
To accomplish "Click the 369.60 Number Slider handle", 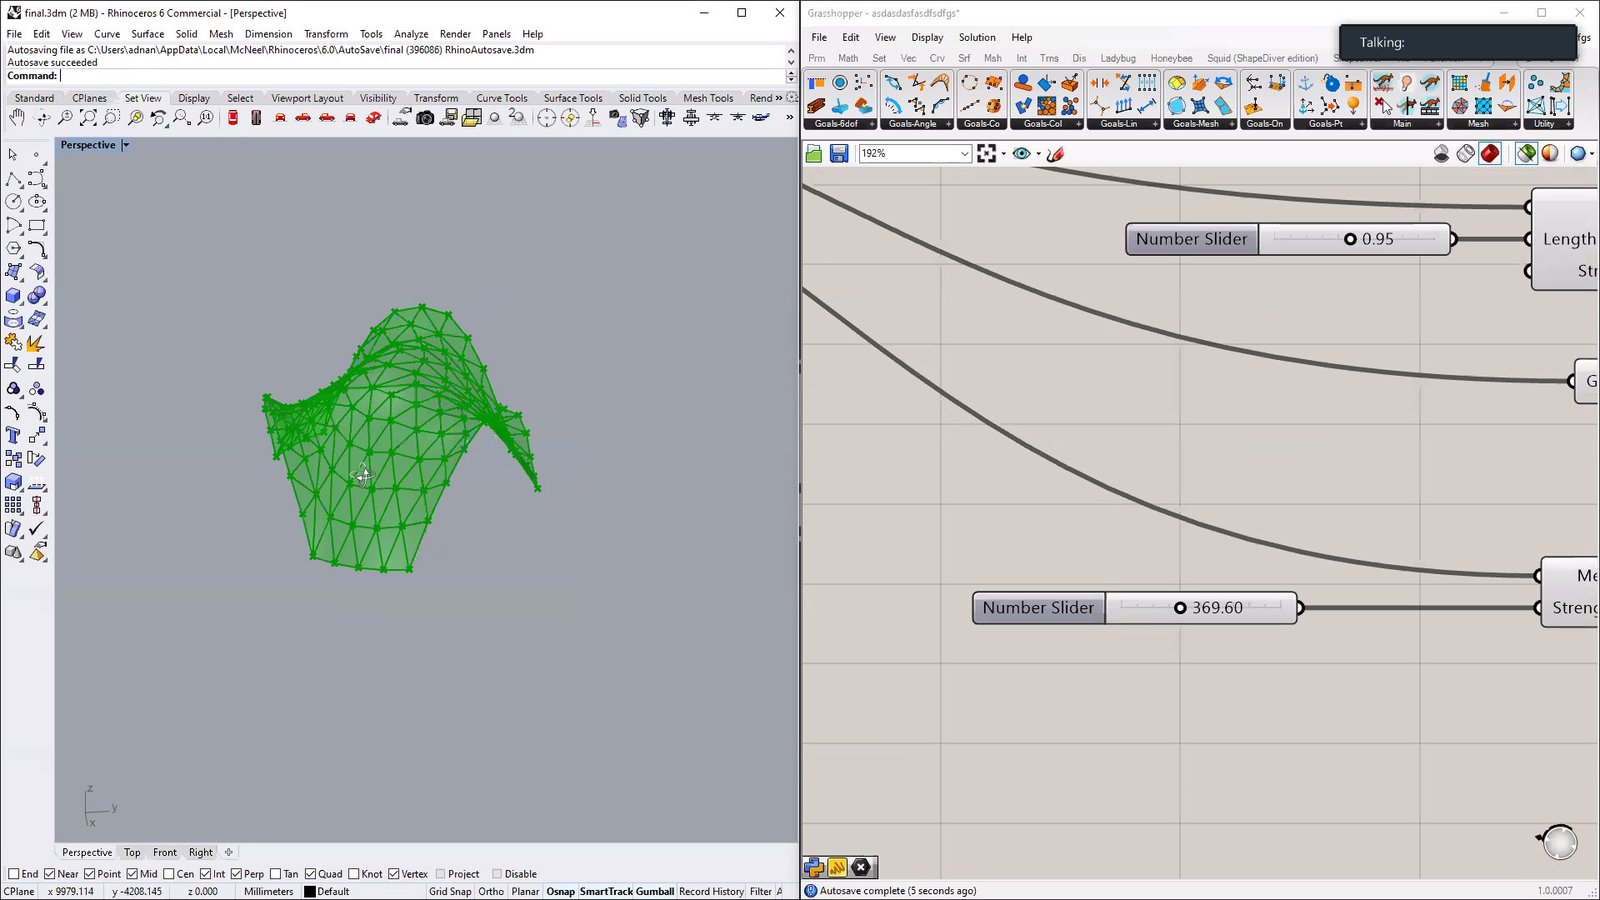I will click(1180, 608).
